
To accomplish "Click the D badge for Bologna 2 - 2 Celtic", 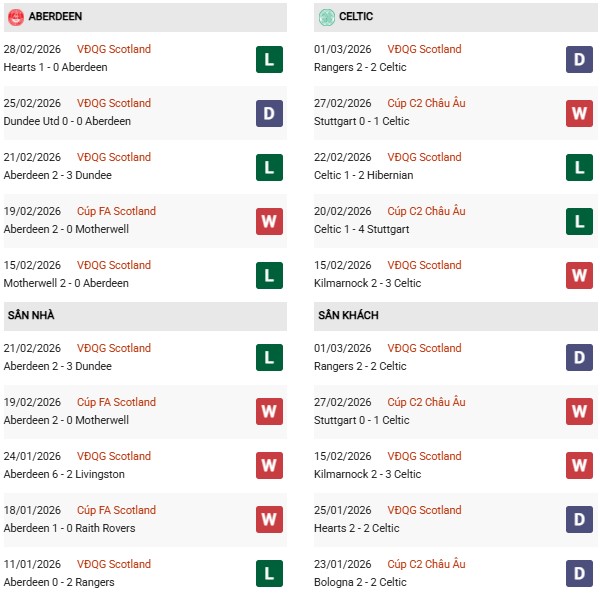I will click(580, 574).
